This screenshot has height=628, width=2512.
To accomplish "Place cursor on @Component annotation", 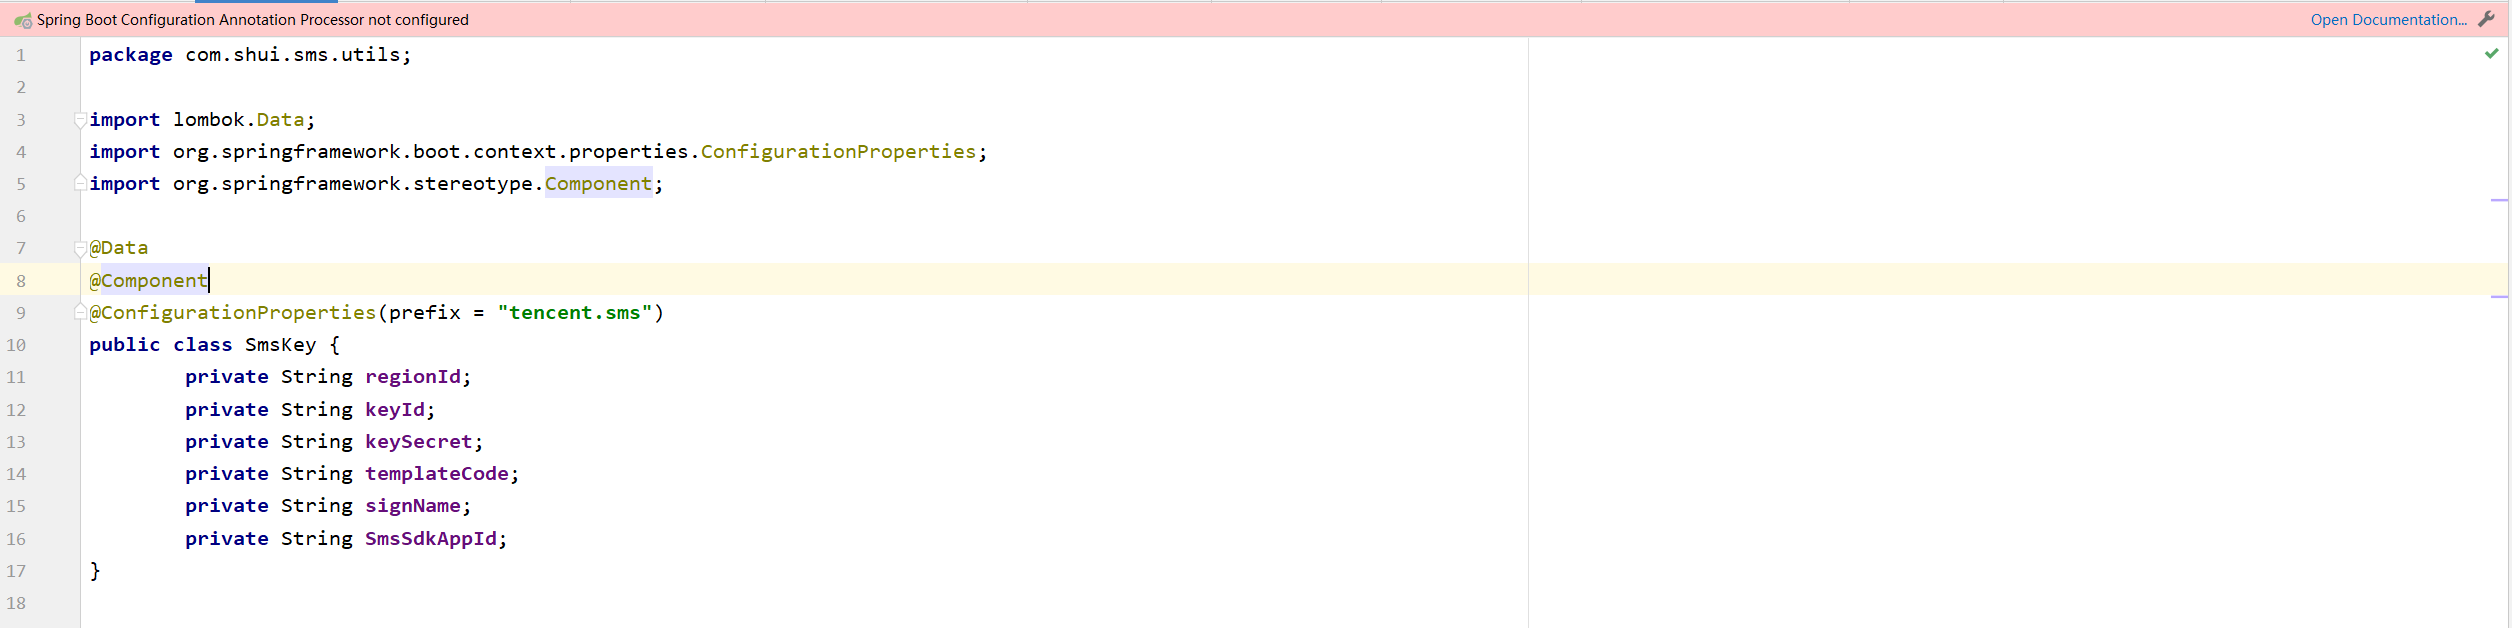I will pyautogui.click(x=149, y=281).
